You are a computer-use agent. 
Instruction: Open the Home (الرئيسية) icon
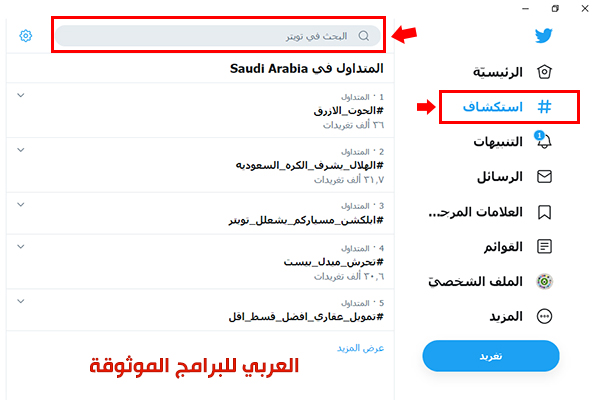(x=545, y=72)
